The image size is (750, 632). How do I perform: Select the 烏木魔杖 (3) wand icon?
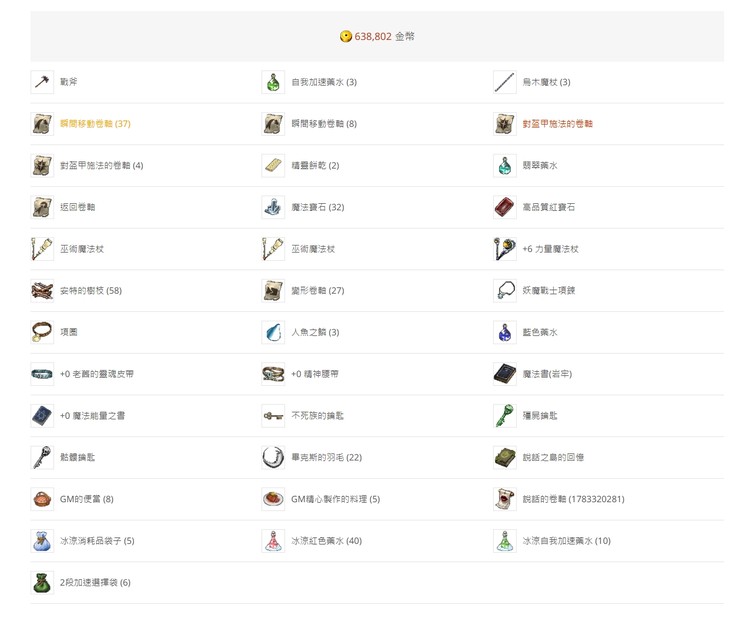[x=505, y=82]
